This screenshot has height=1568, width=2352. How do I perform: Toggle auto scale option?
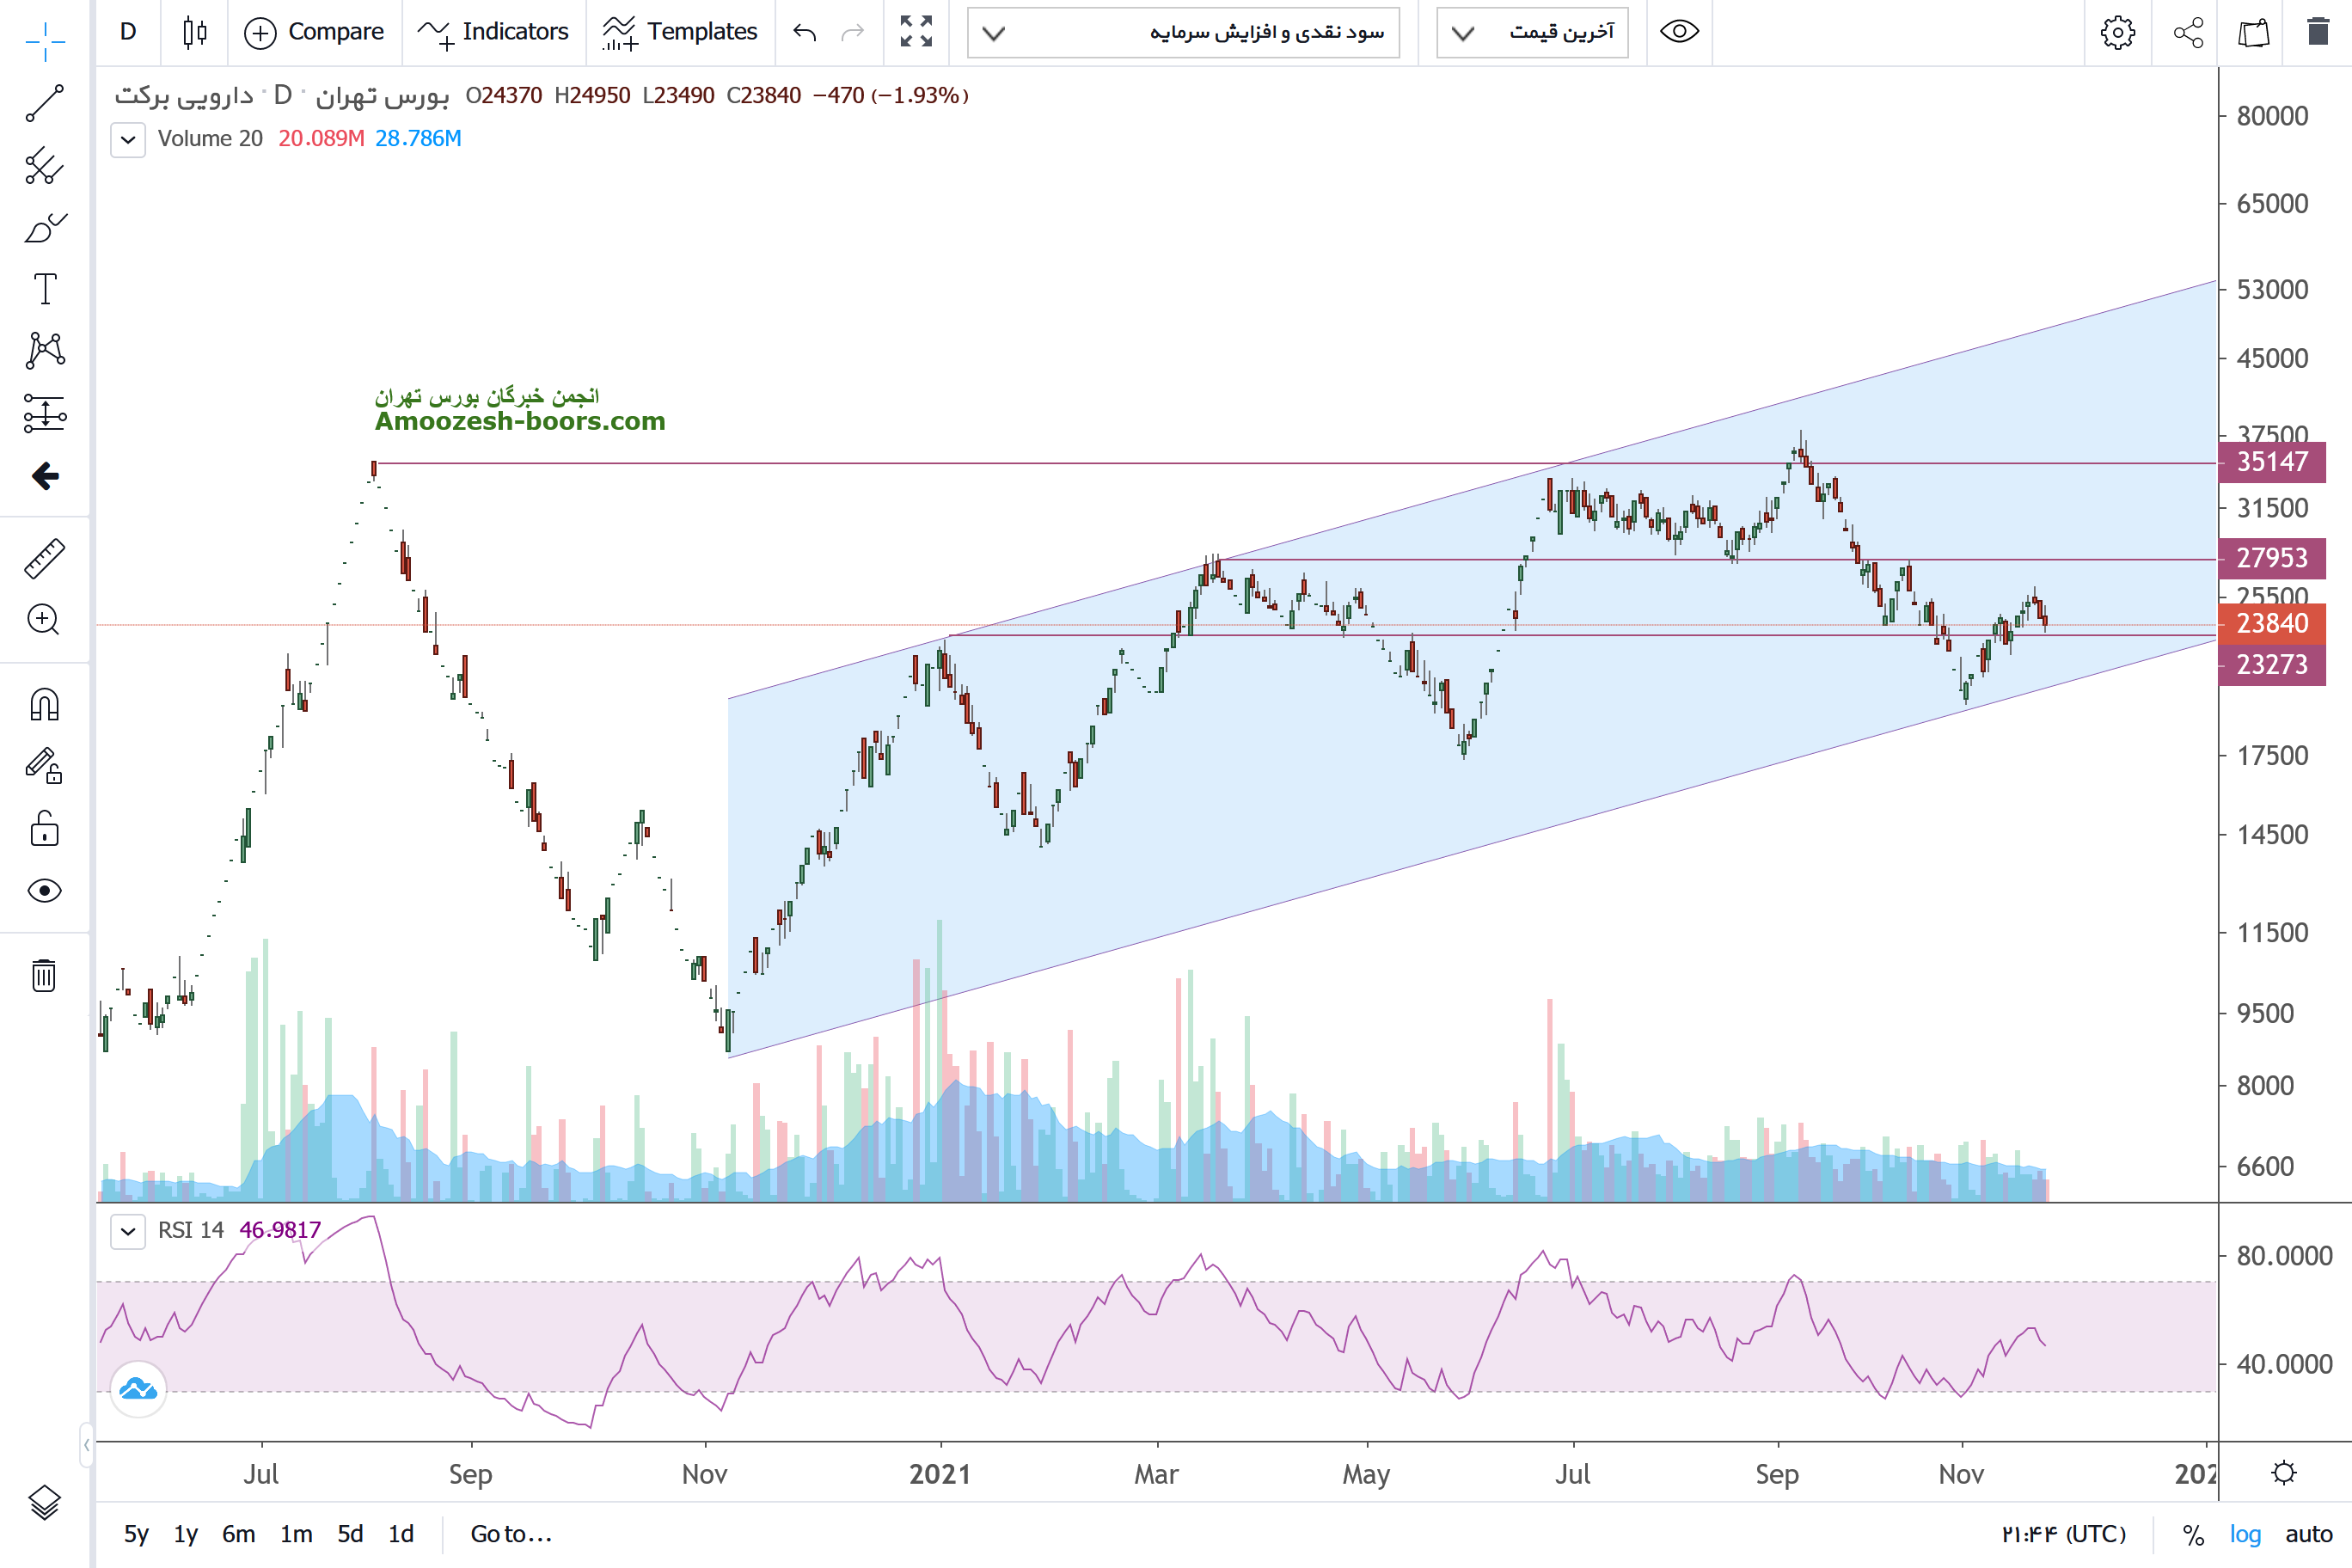pos(2309,1534)
